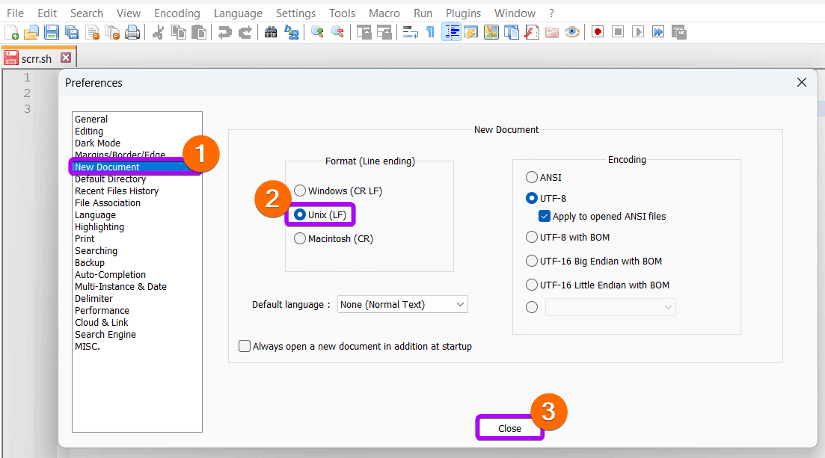Image resolution: width=825 pixels, height=458 pixels.
Task: Open Folder as Workspace toolbar icon
Action: click(552, 33)
